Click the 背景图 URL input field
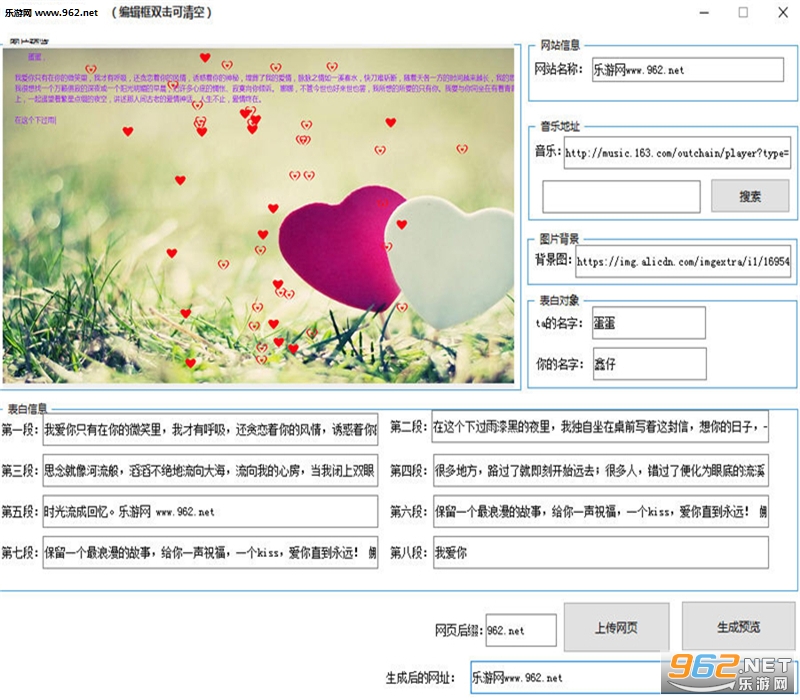 click(x=683, y=261)
